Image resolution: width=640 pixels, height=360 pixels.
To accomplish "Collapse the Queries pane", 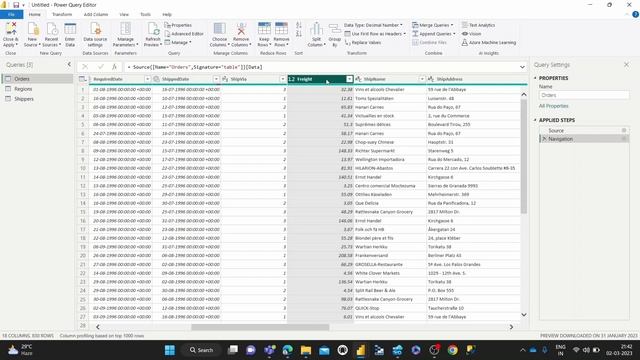I will [69, 64].
